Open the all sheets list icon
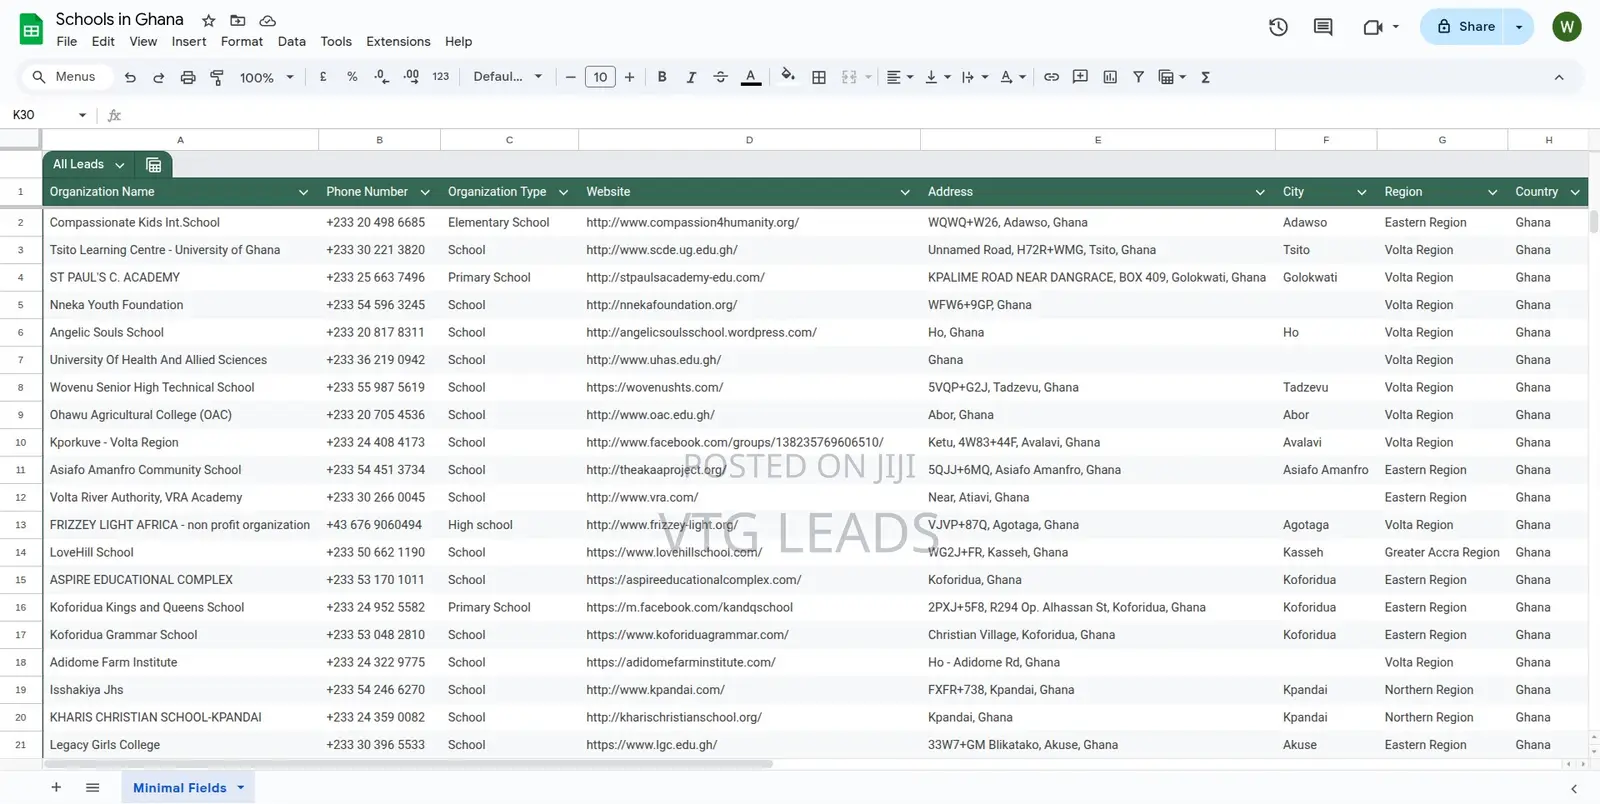Viewport: 1600px width, 804px height. [x=92, y=788]
